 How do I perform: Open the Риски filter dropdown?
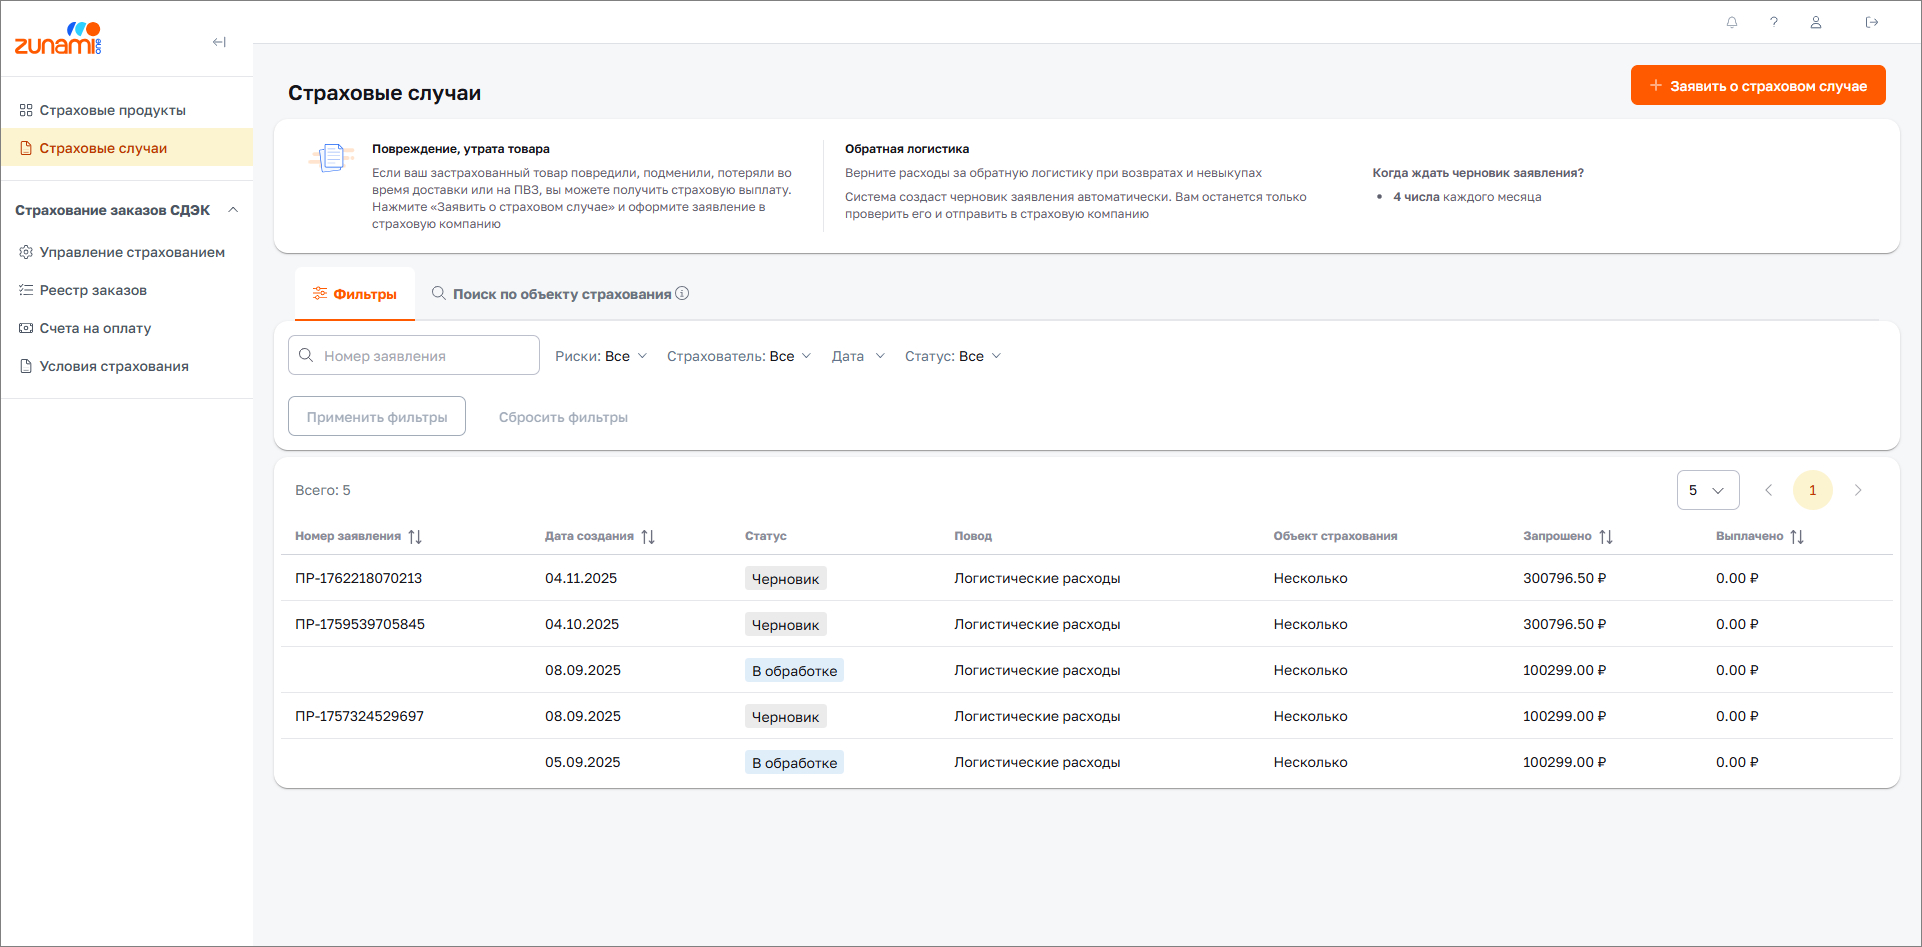tap(601, 357)
